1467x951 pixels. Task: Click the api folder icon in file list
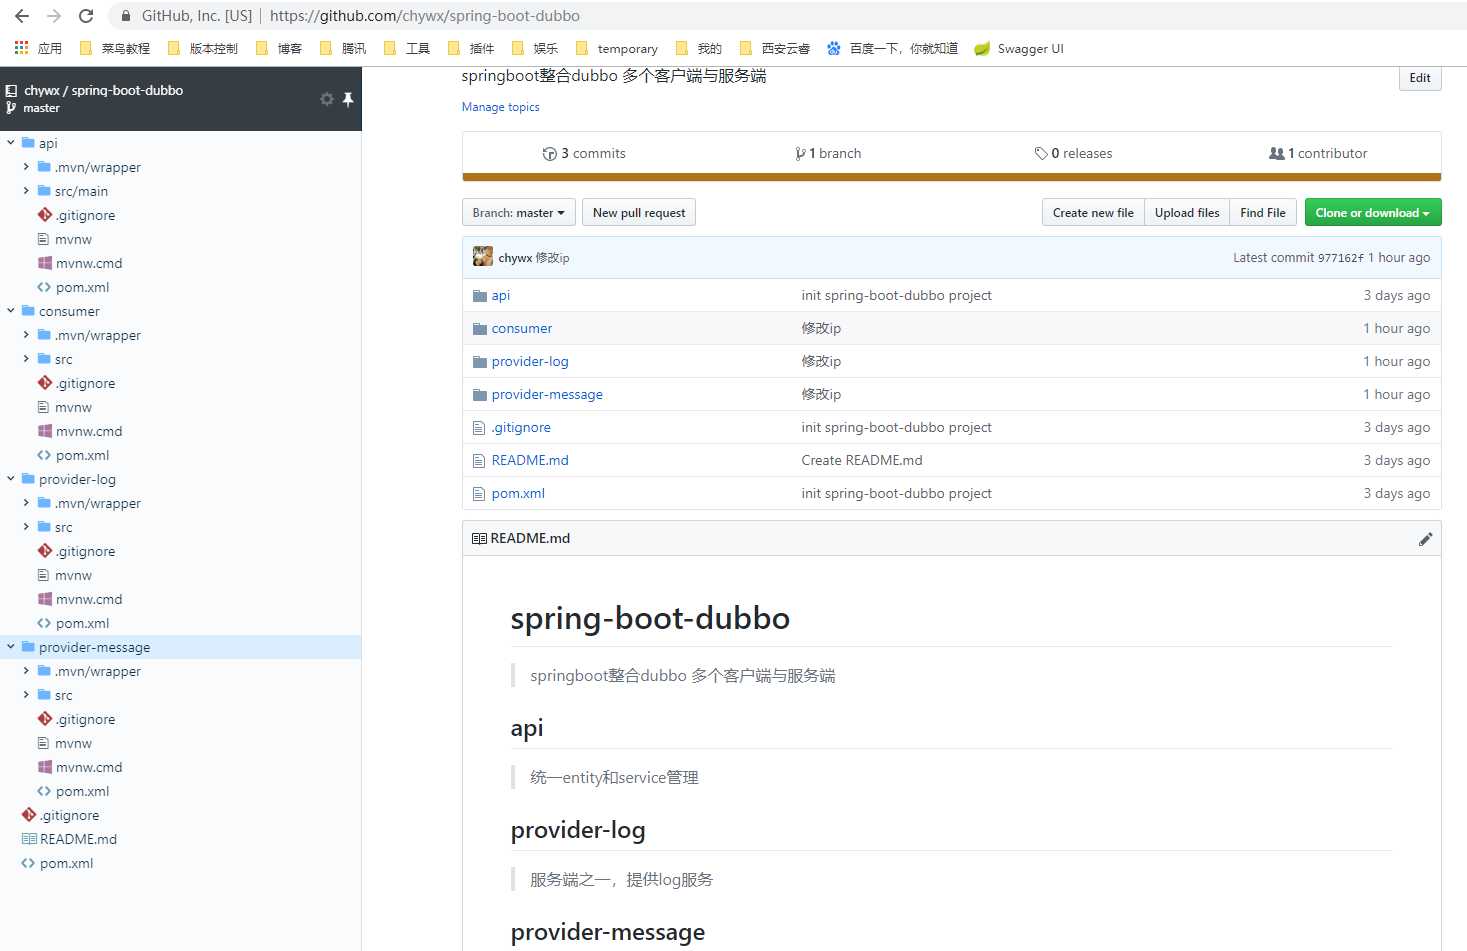pyautogui.click(x=479, y=296)
